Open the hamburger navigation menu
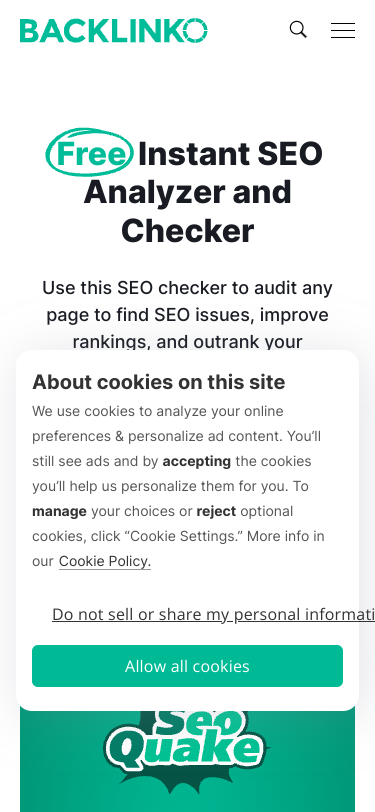 click(x=343, y=31)
